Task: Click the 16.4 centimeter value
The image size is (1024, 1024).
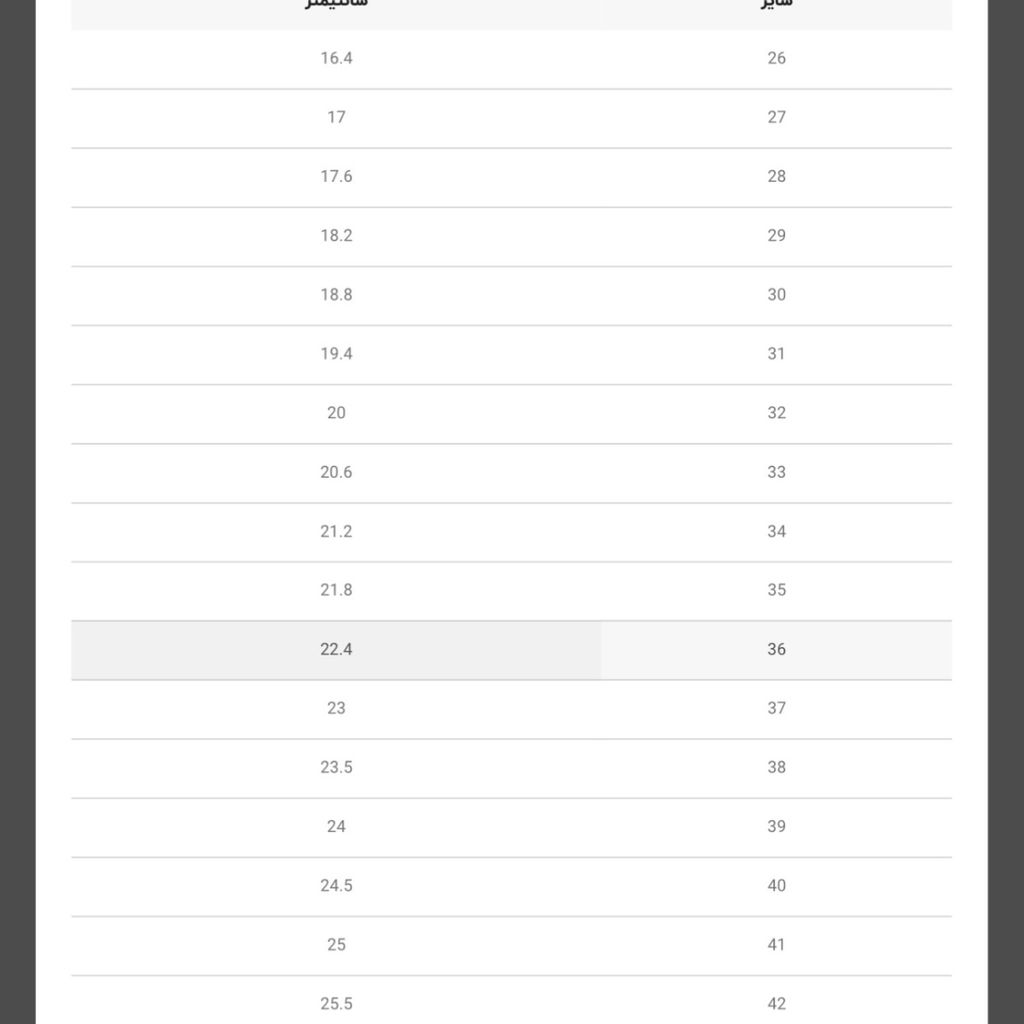Action: (x=336, y=58)
